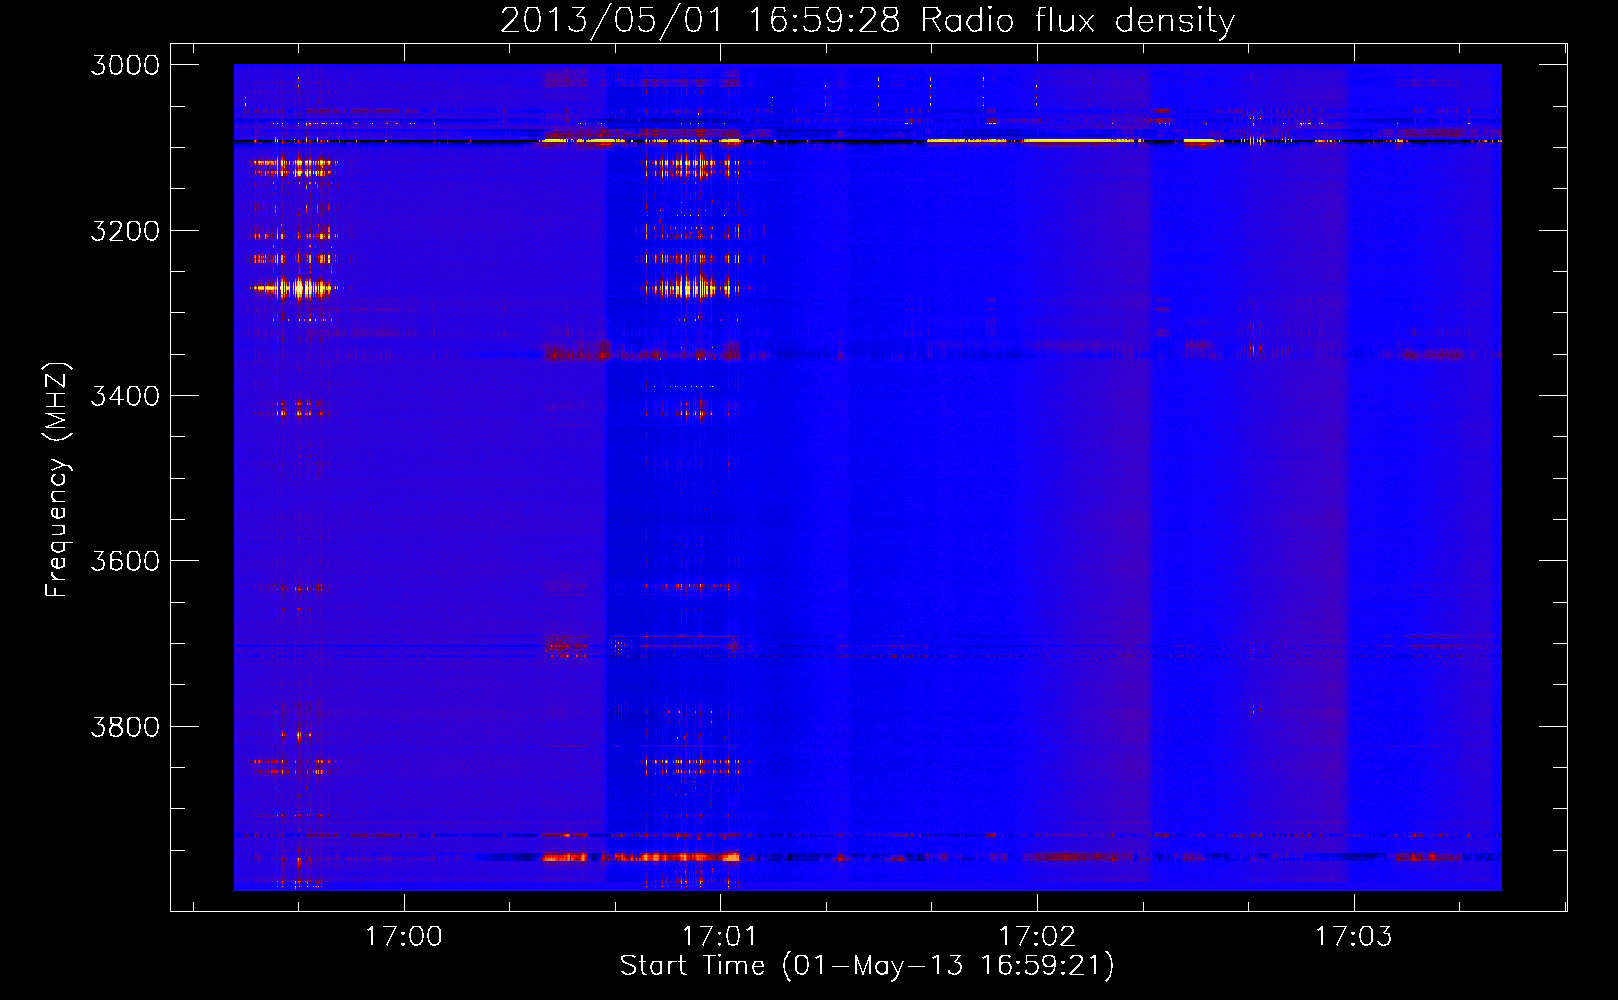Screen dimensions: 1618x1000
Task: Click the 17:03 time tick label
Action: (1353, 937)
